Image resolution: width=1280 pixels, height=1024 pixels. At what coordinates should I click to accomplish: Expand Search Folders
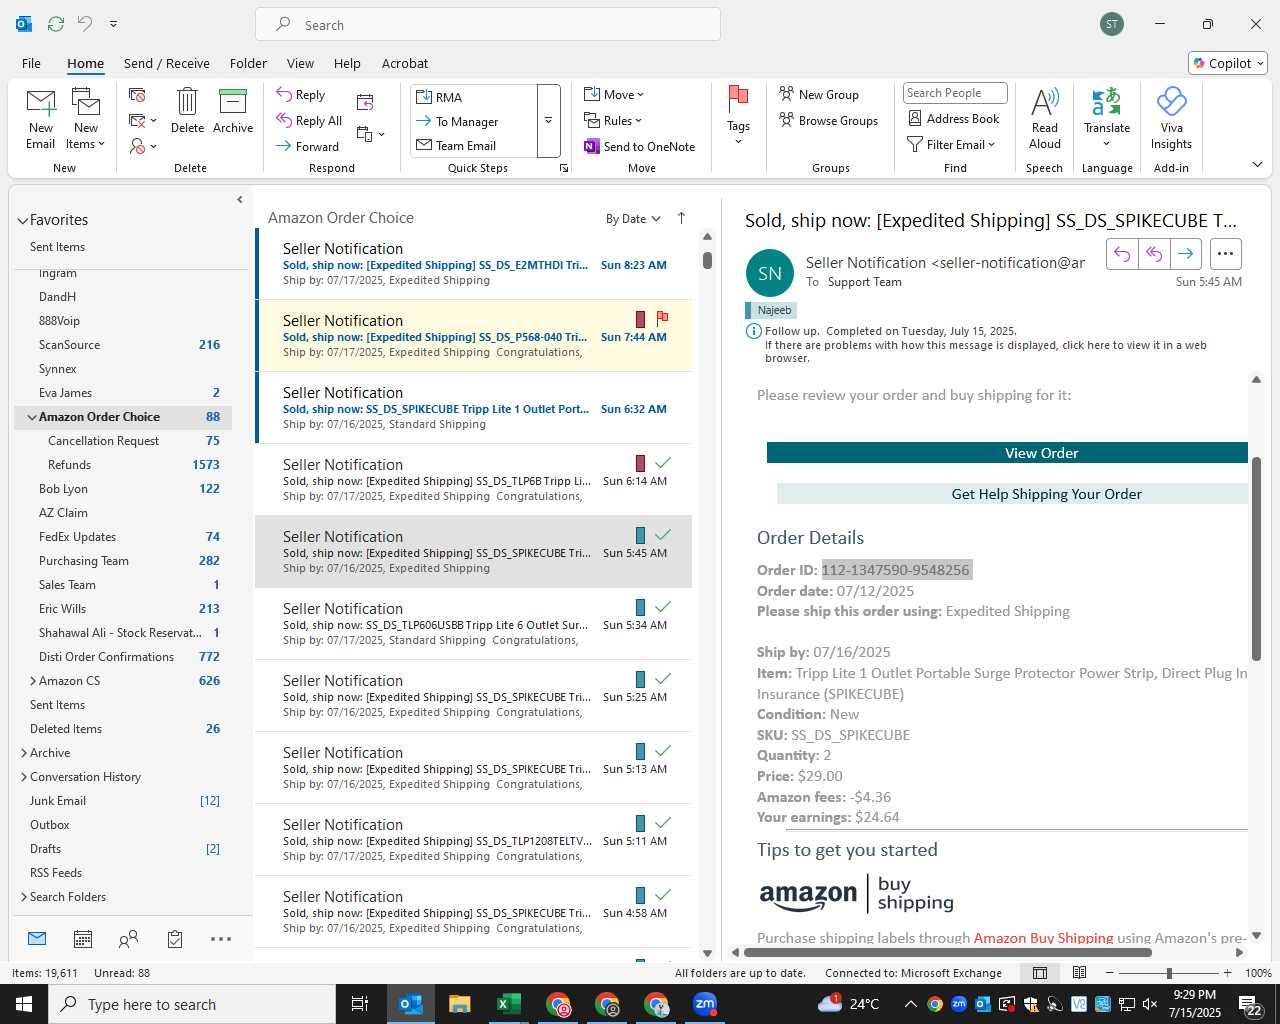point(24,897)
